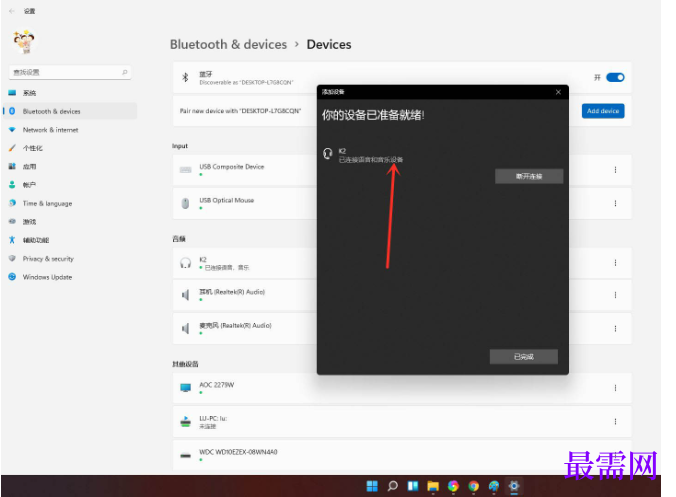The height and width of the screenshot is (497, 676).
Task: Click the Settings gear on the taskbar
Action: coord(514,486)
